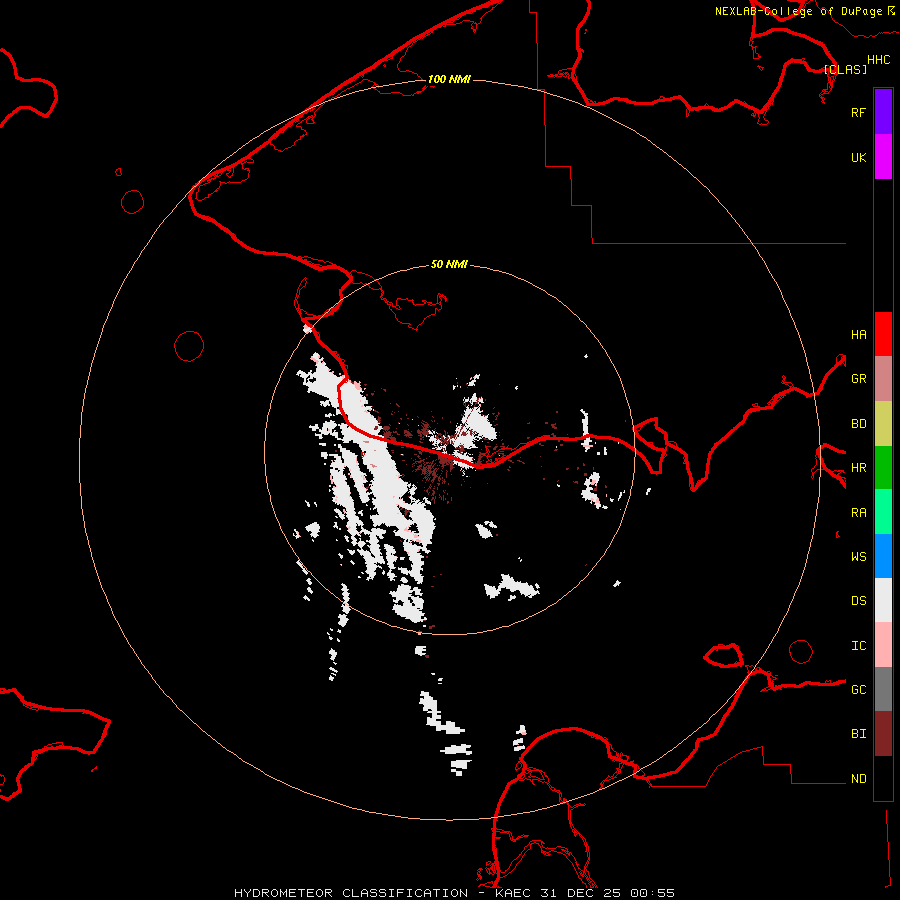Click the BD legend label

click(x=858, y=424)
